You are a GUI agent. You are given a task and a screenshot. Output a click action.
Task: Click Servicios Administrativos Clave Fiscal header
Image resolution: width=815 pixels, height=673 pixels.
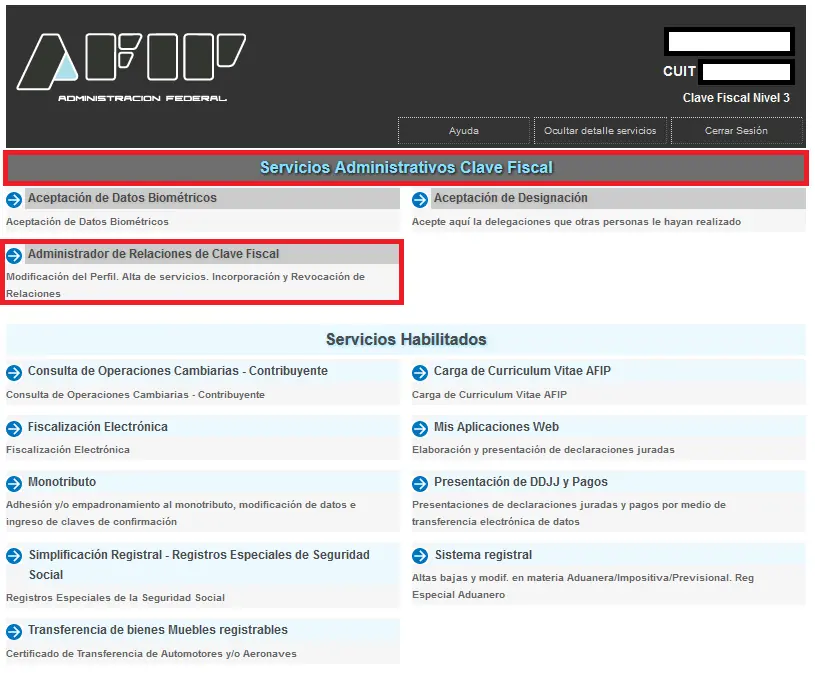pyautogui.click(x=406, y=167)
